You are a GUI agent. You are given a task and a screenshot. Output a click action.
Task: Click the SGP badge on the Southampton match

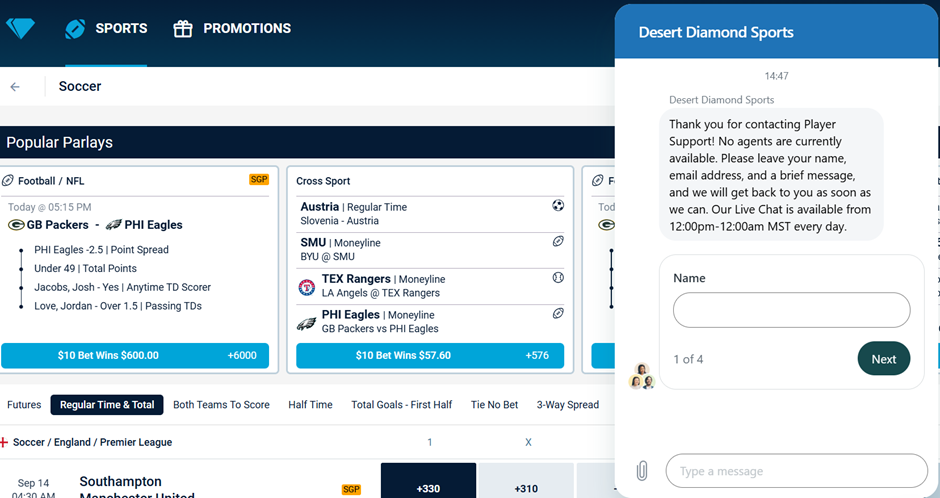coord(351,489)
